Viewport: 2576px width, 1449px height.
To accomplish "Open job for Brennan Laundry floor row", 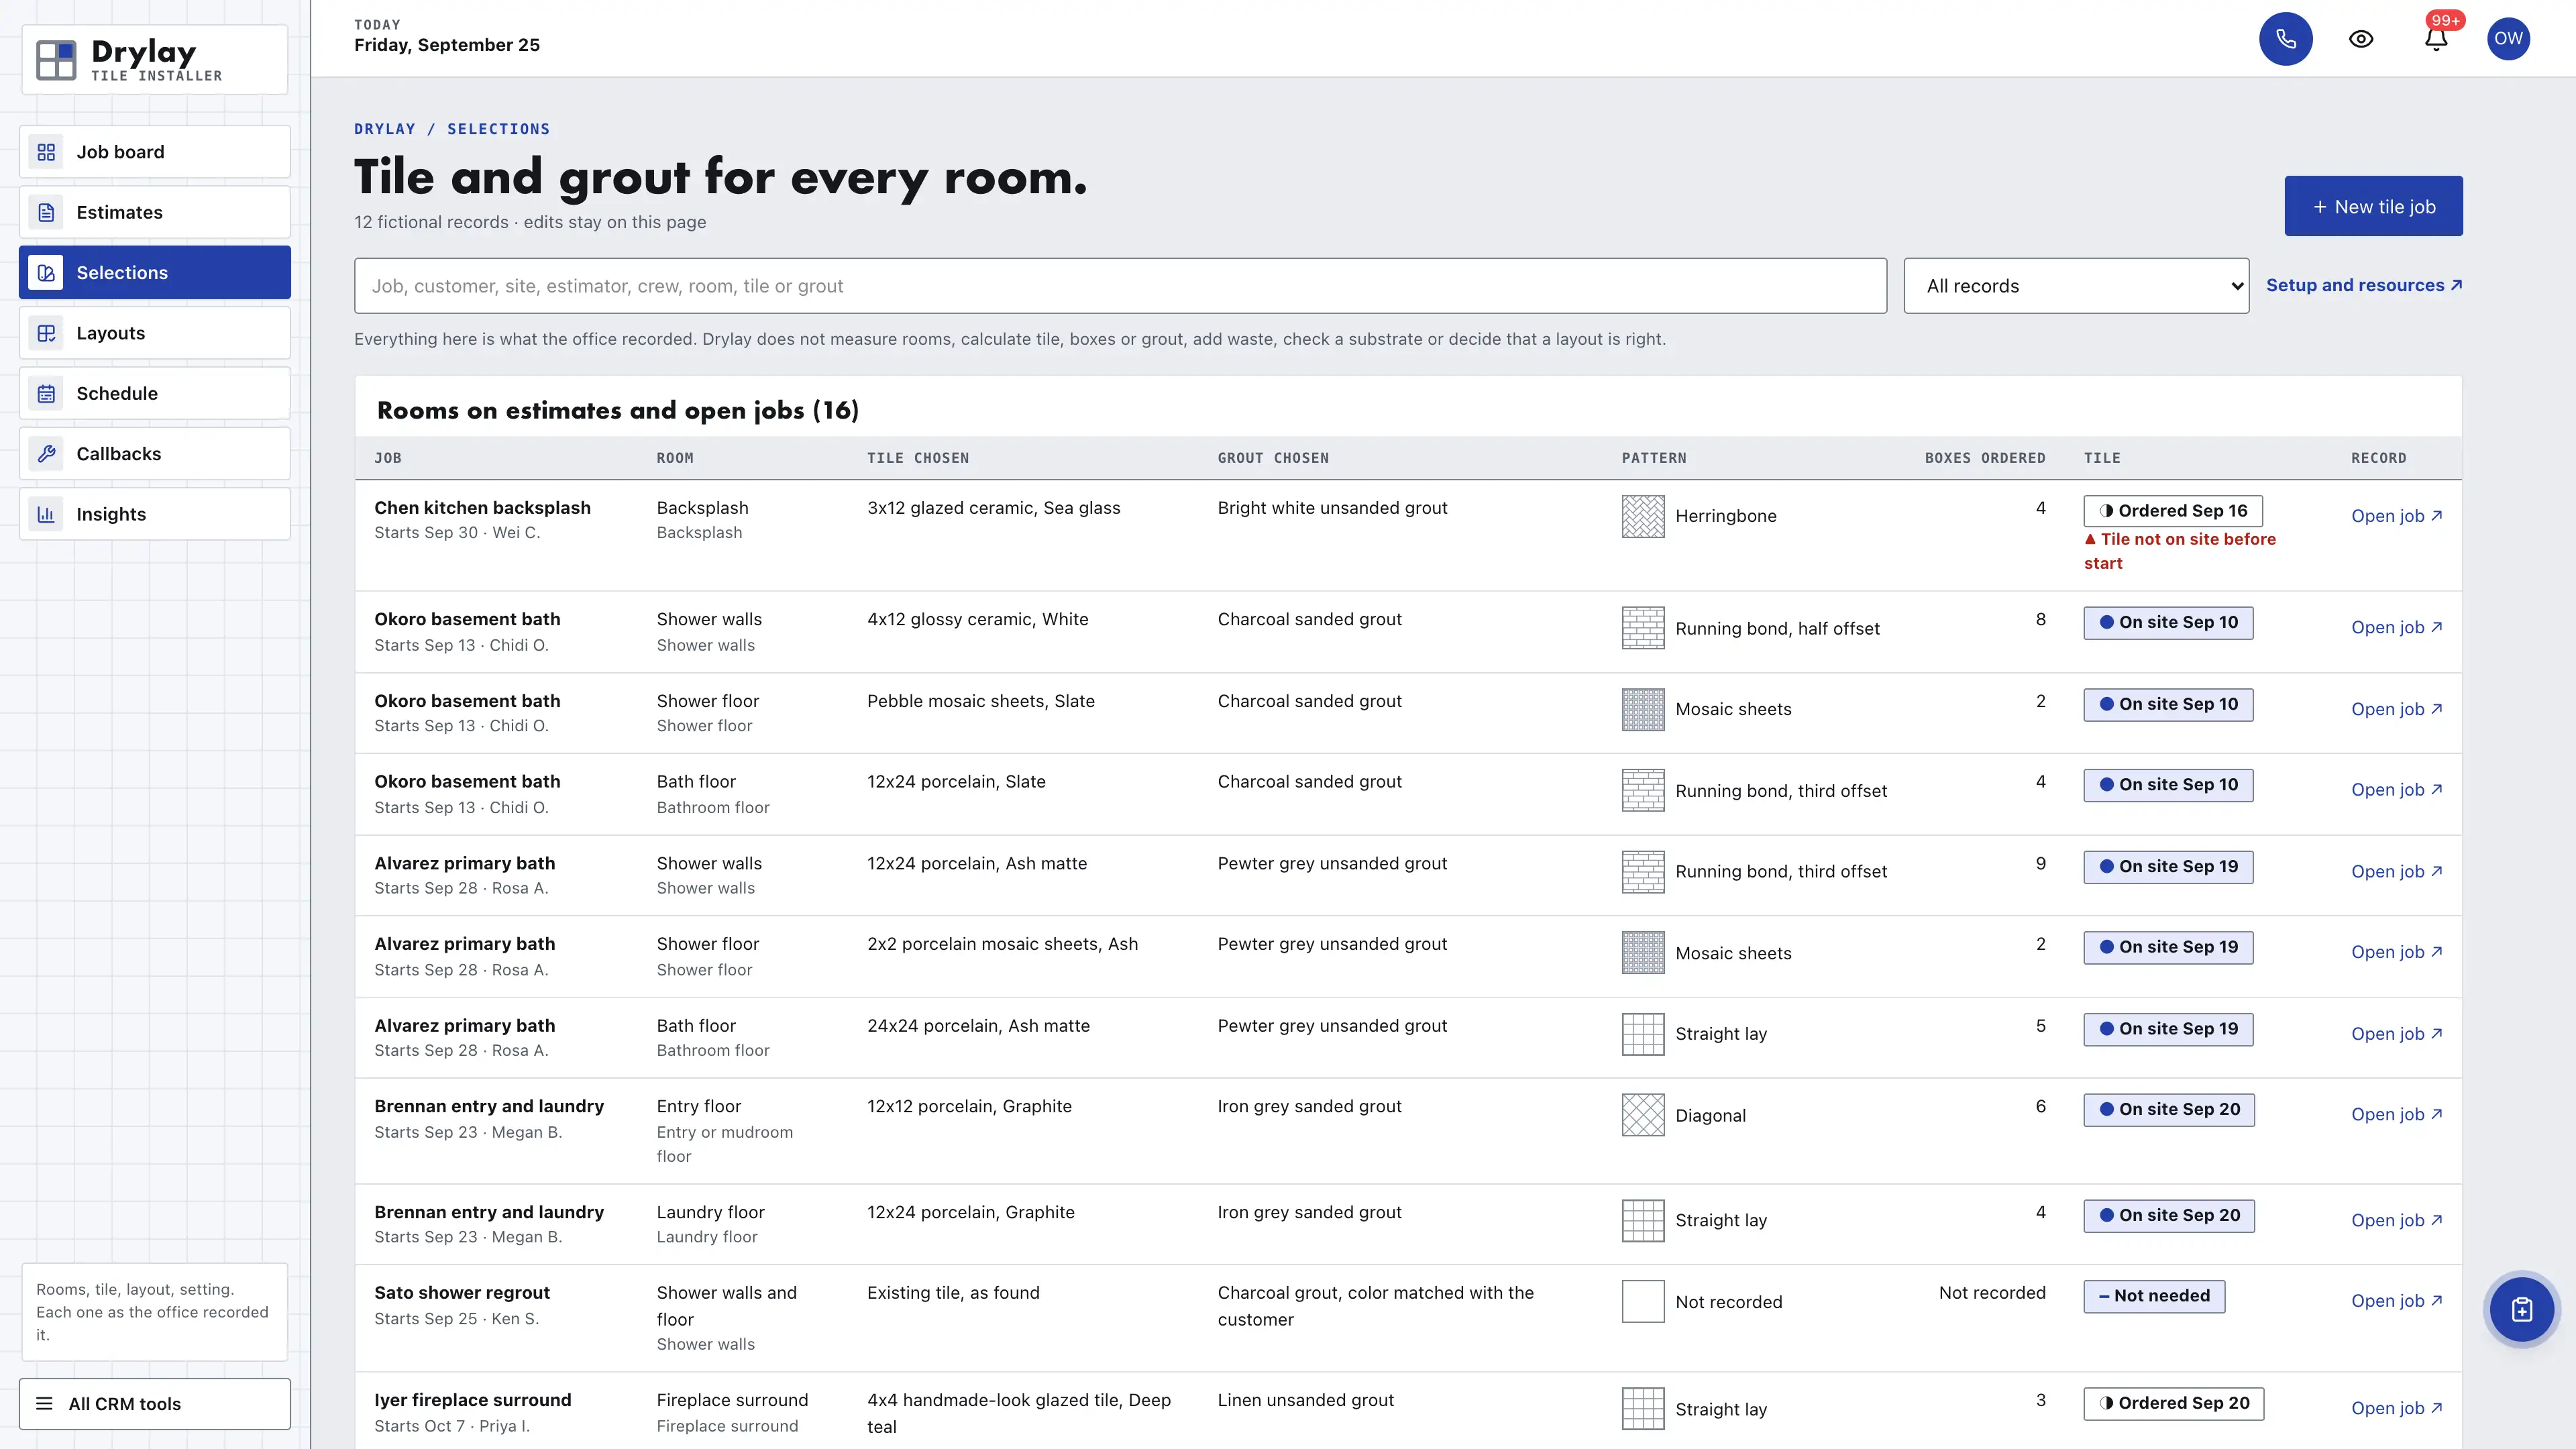I will pos(2396,1220).
